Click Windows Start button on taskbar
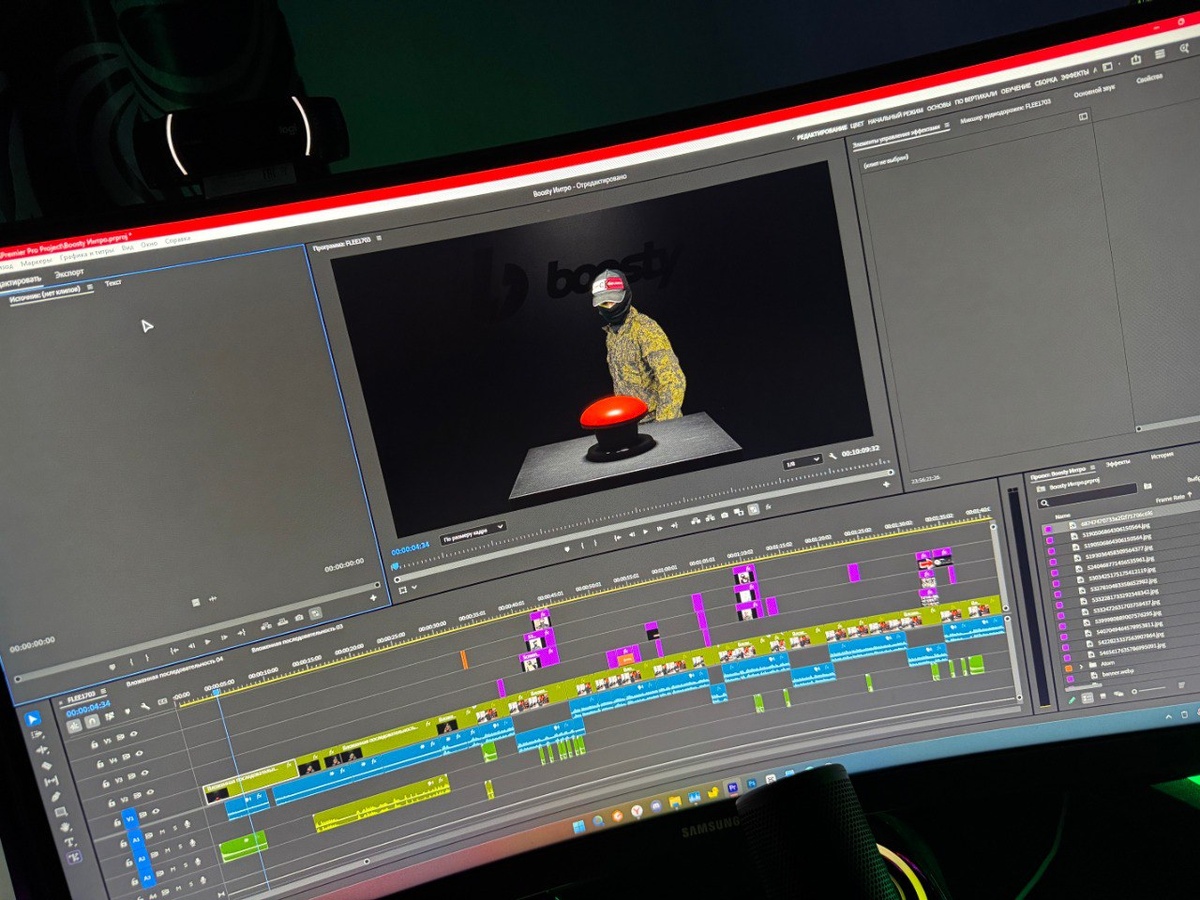The image size is (1200, 900). click(577, 828)
